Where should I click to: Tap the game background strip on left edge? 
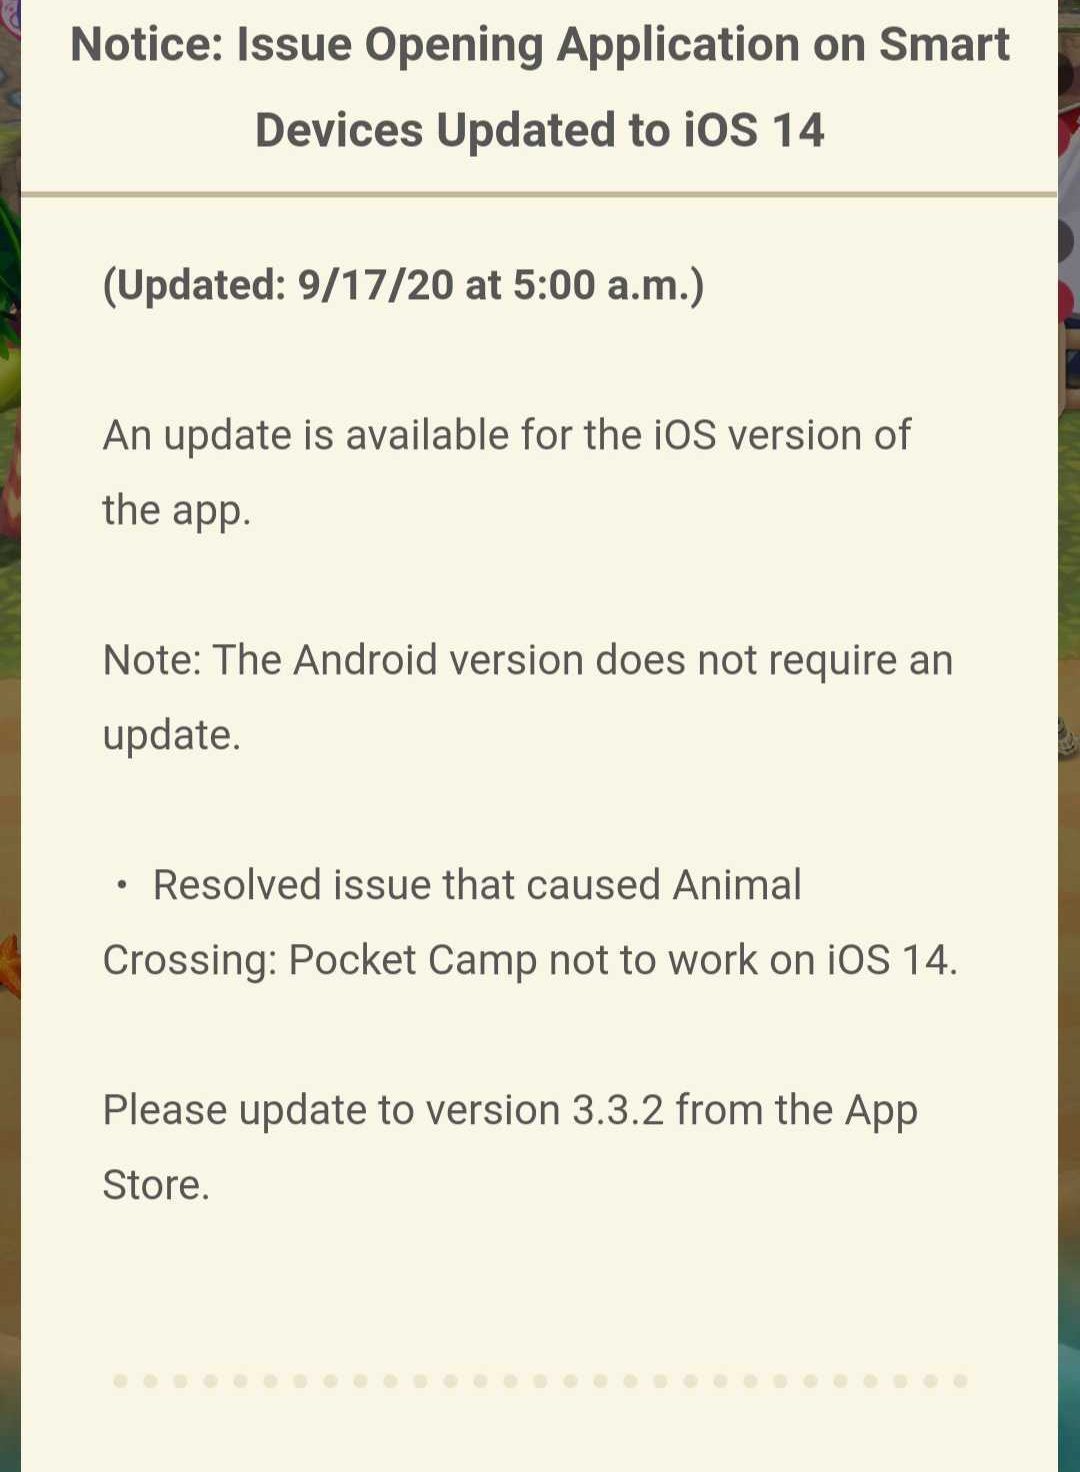point(10,736)
